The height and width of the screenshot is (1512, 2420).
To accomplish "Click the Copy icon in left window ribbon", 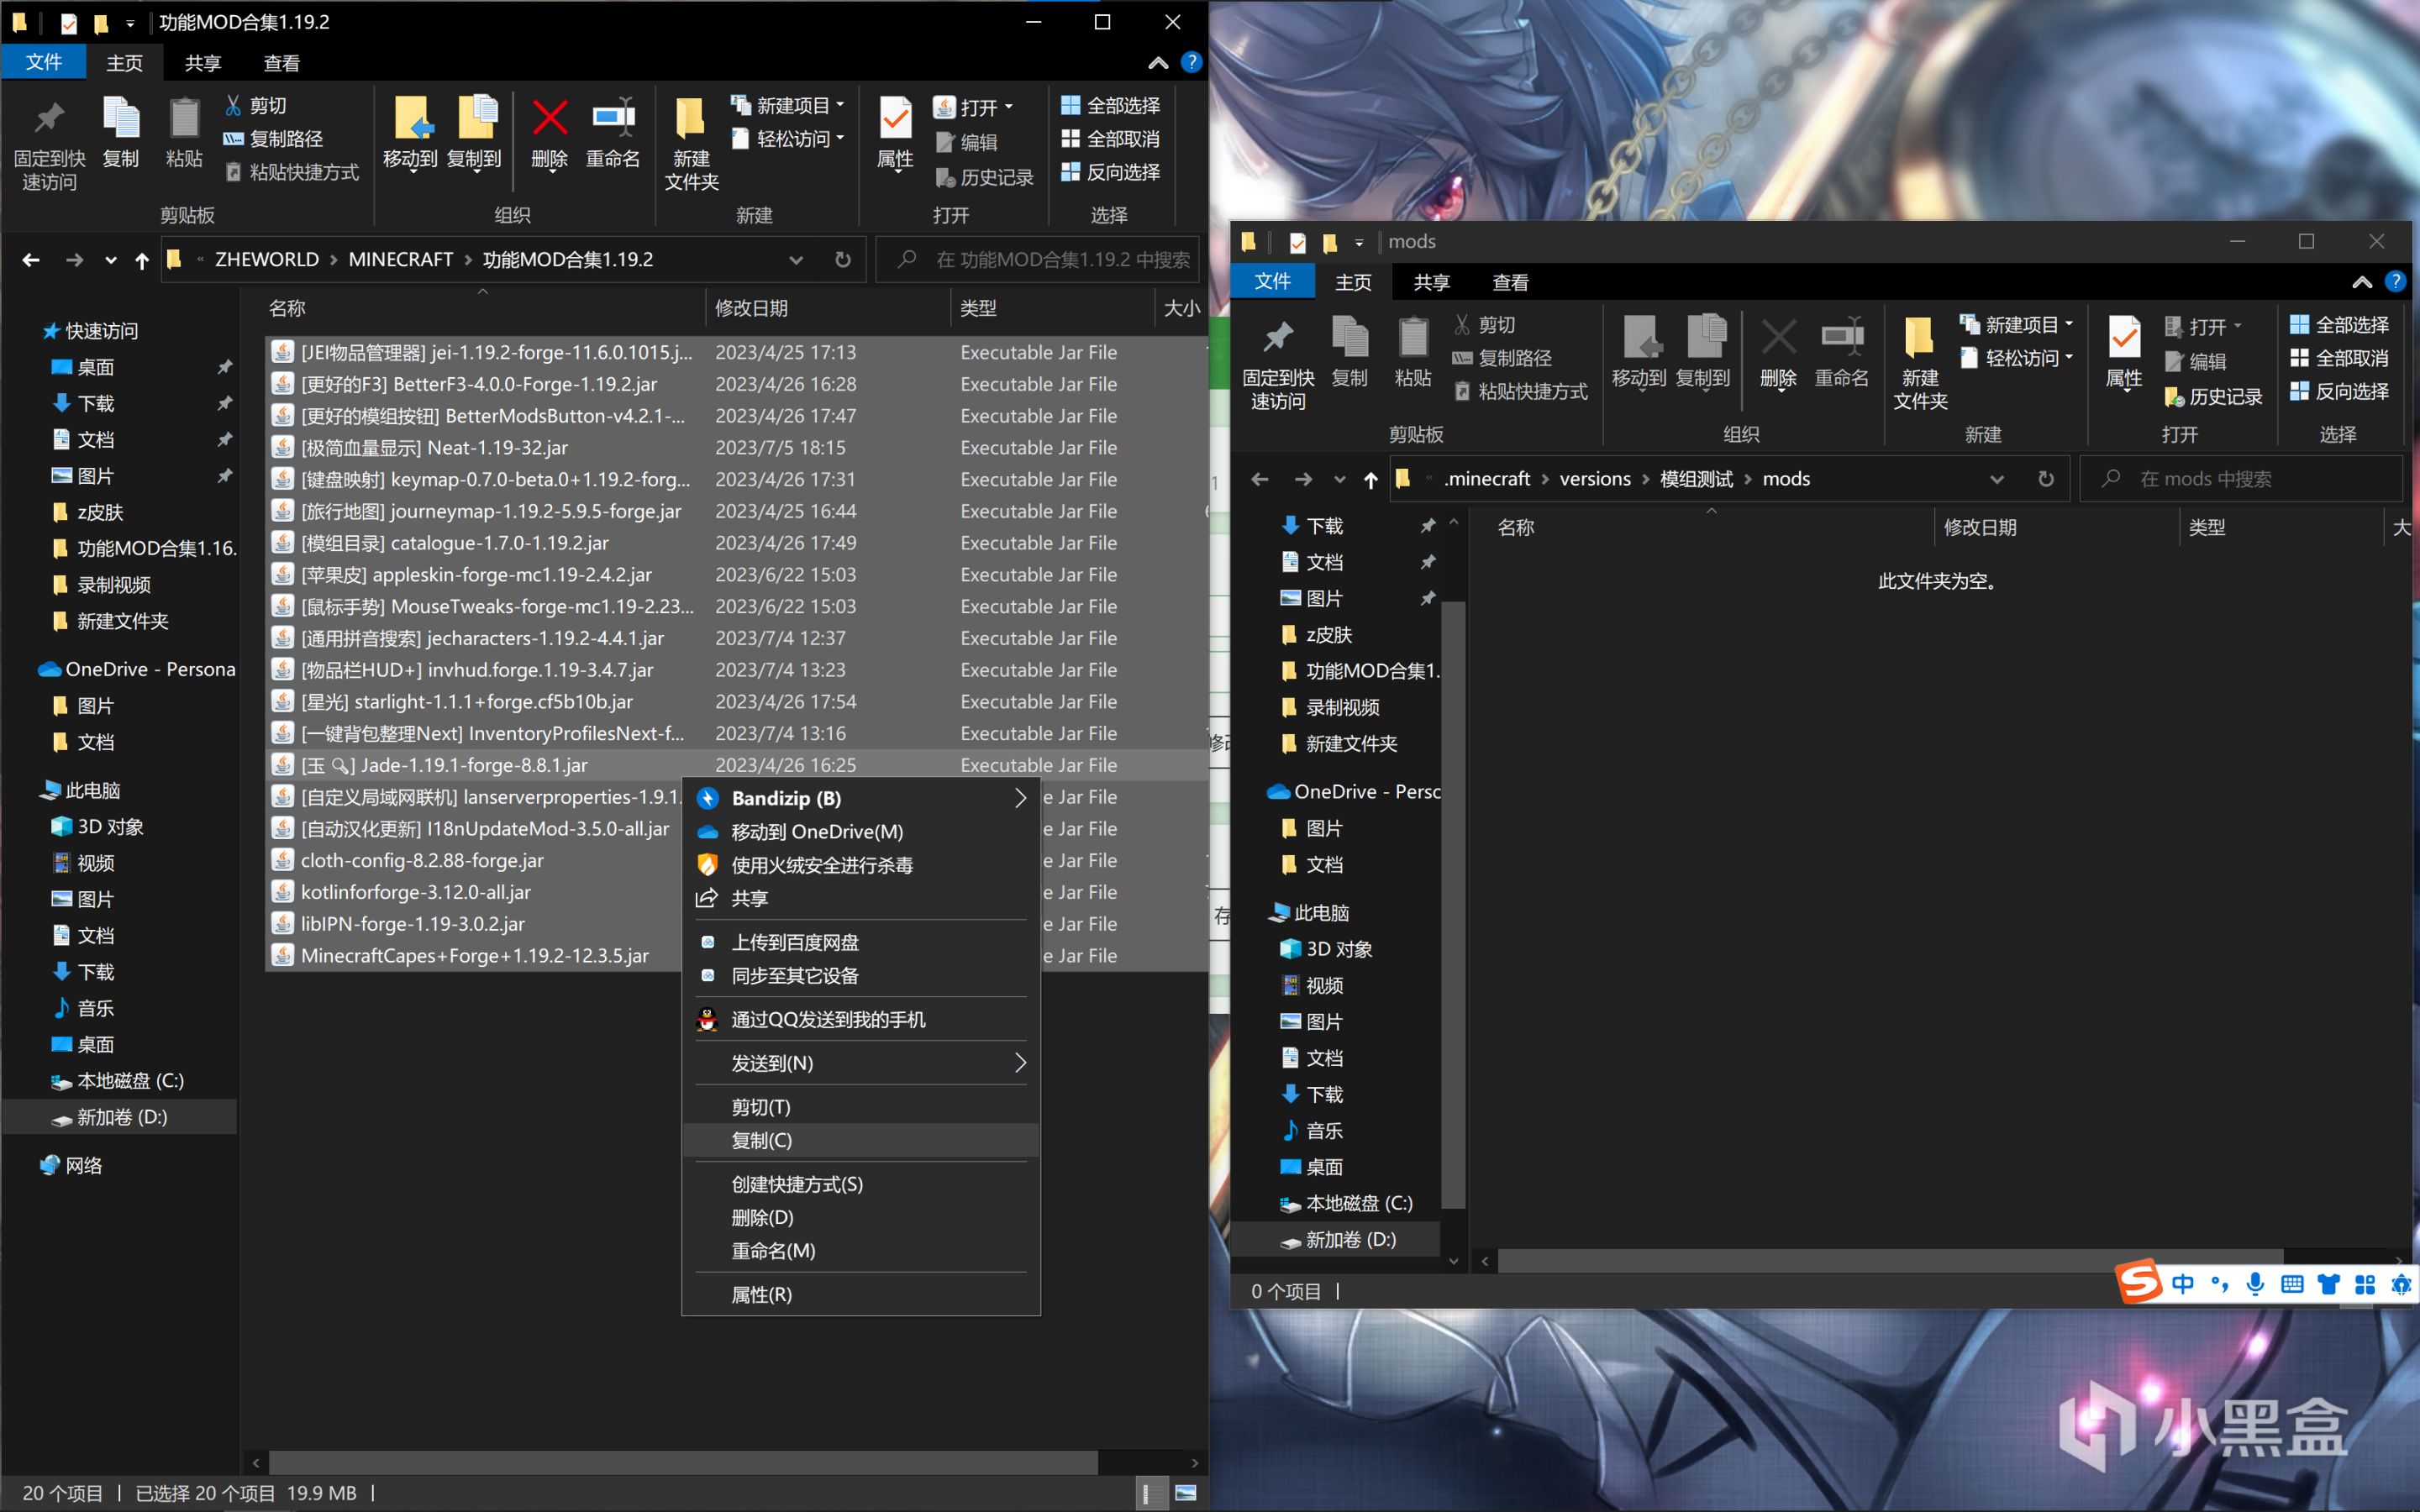I will point(121,132).
